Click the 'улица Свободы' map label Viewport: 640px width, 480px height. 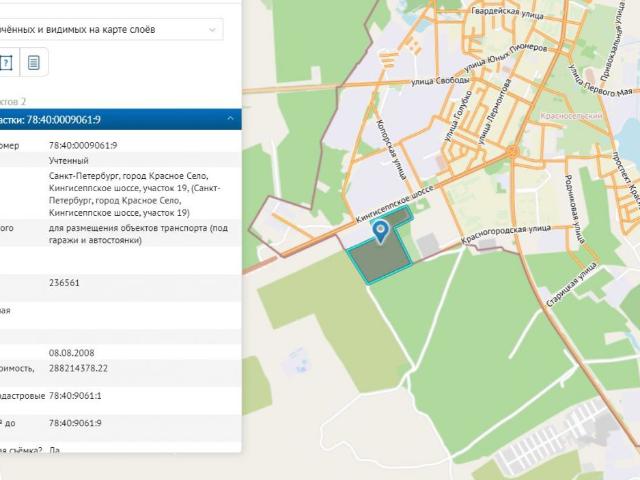click(440, 81)
